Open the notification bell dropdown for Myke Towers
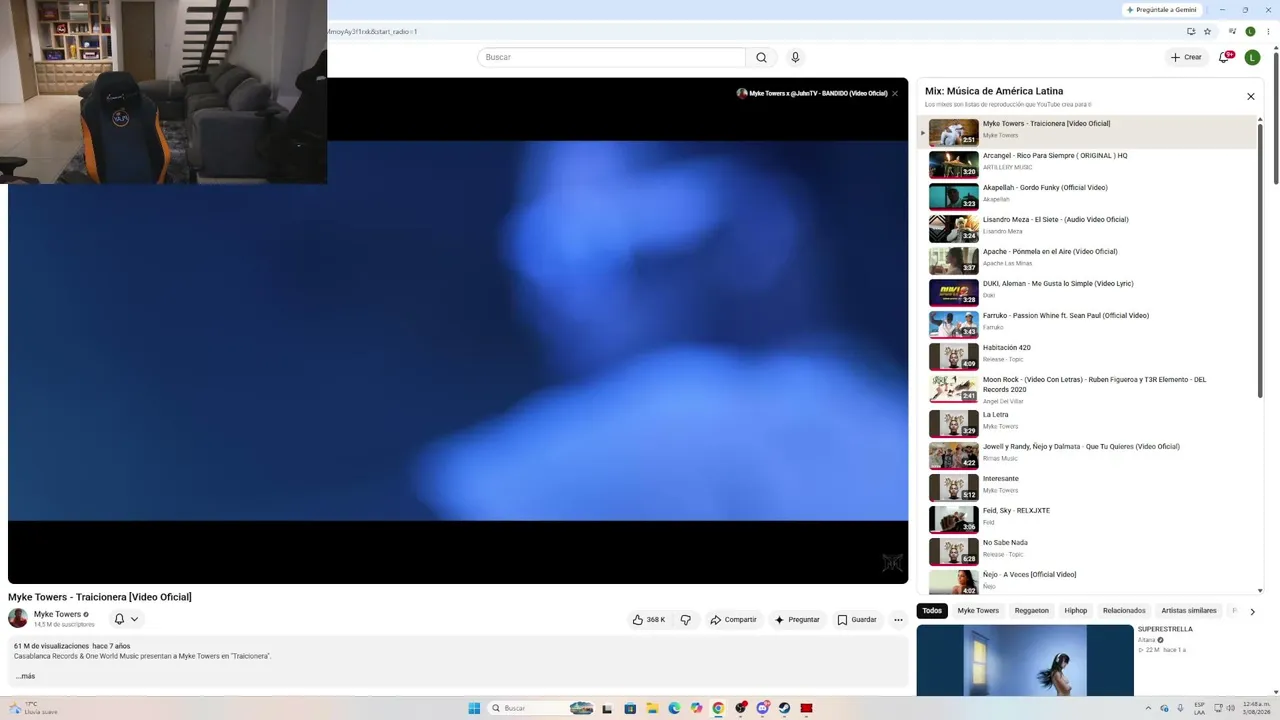The width and height of the screenshot is (1280, 720). pyautogui.click(x=126, y=619)
